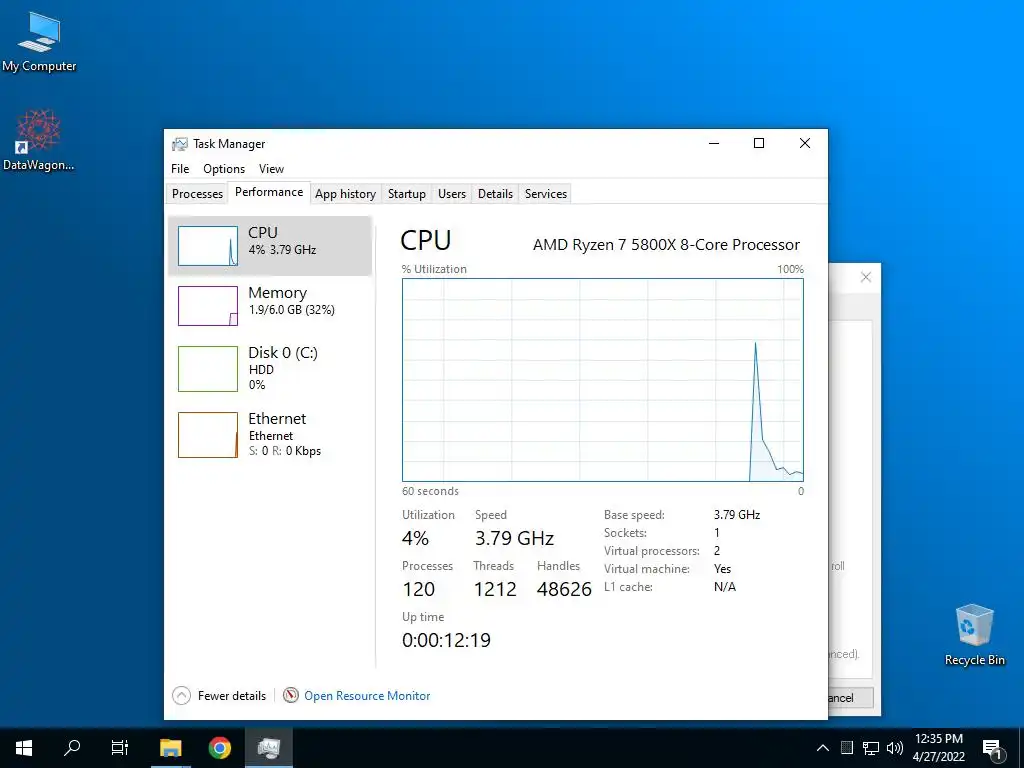Click the Speed value 3.79 GHz
This screenshot has height=768, width=1024.
click(x=515, y=538)
